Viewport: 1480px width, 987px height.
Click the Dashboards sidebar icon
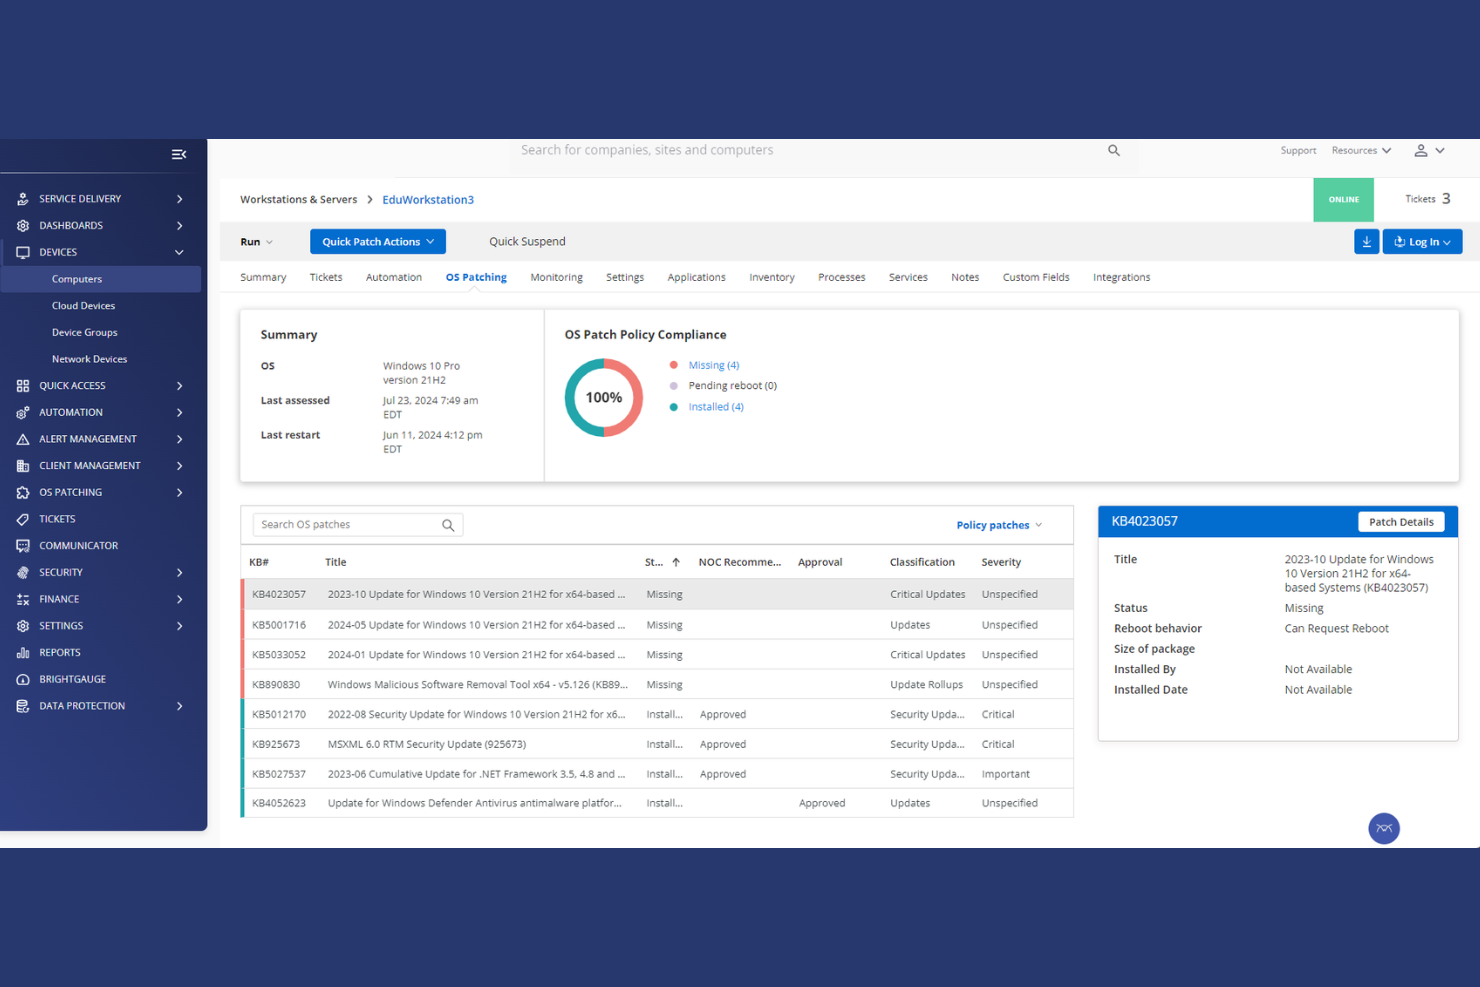coord(22,226)
